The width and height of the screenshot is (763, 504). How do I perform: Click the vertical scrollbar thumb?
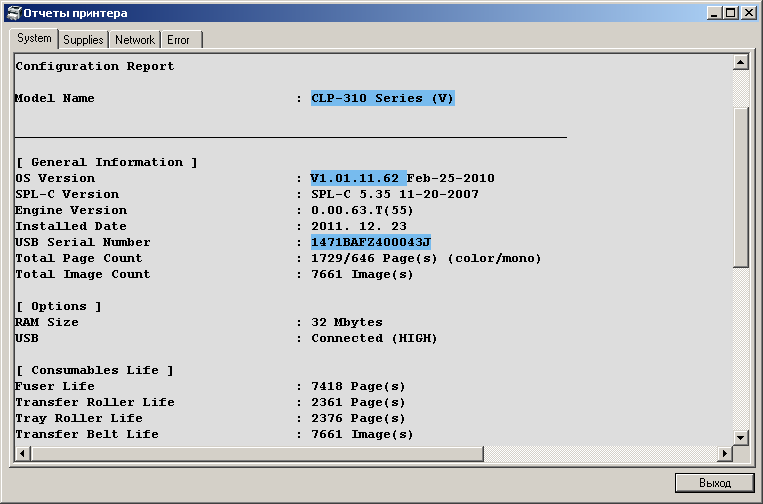[x=740, y=187]
